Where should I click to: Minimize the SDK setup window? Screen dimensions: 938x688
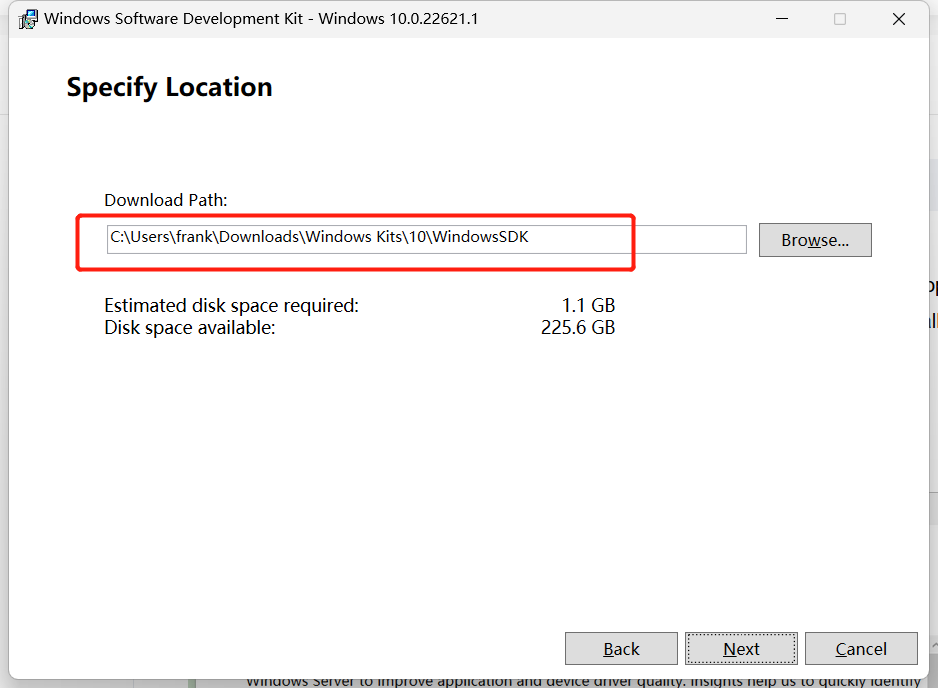click(782, 19)
